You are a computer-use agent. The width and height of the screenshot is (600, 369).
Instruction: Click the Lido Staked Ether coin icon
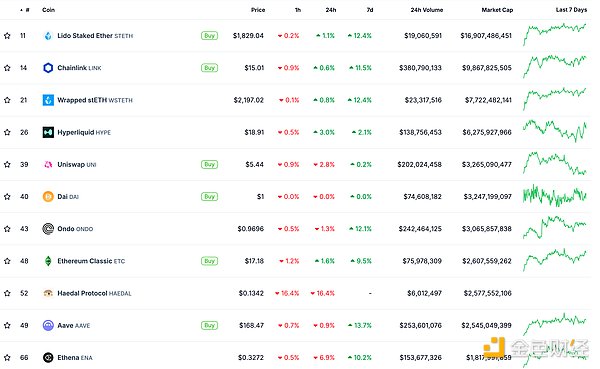pos(48,36)
